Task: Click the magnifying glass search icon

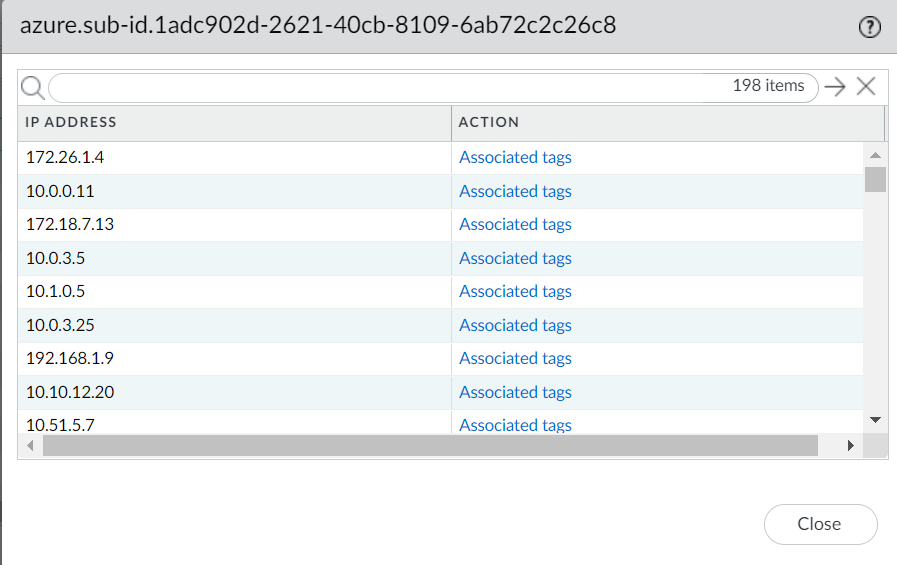Action: [32, 87]
